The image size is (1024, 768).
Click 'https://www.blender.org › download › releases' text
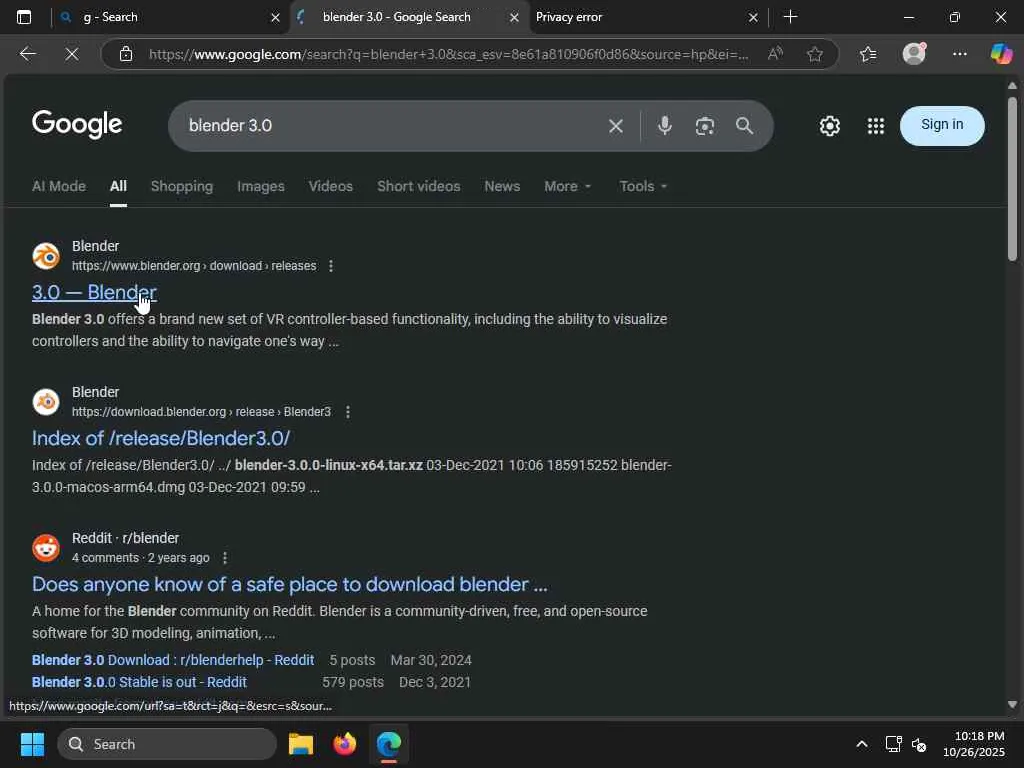194,266
